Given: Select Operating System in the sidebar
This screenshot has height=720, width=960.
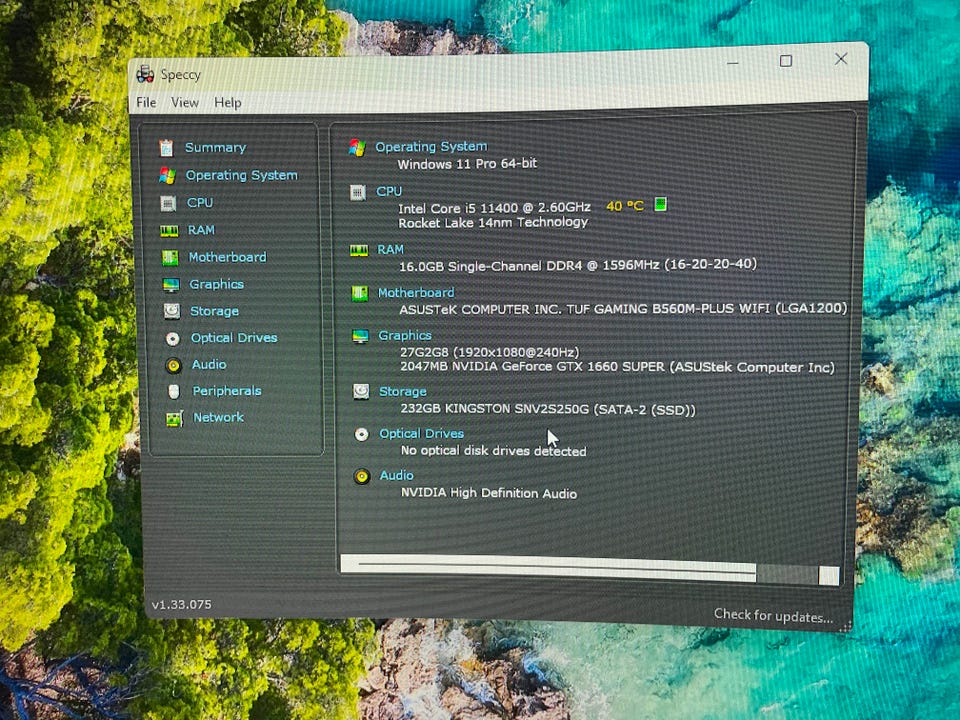Looking at the screenshot, I should (x=241, y=175).
